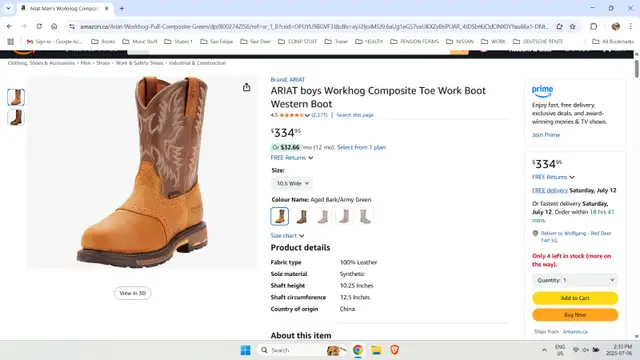Select the Aged Bark/Army Green swatch
640x360 pixels.
pyautogui.click(x=280, y=216)
